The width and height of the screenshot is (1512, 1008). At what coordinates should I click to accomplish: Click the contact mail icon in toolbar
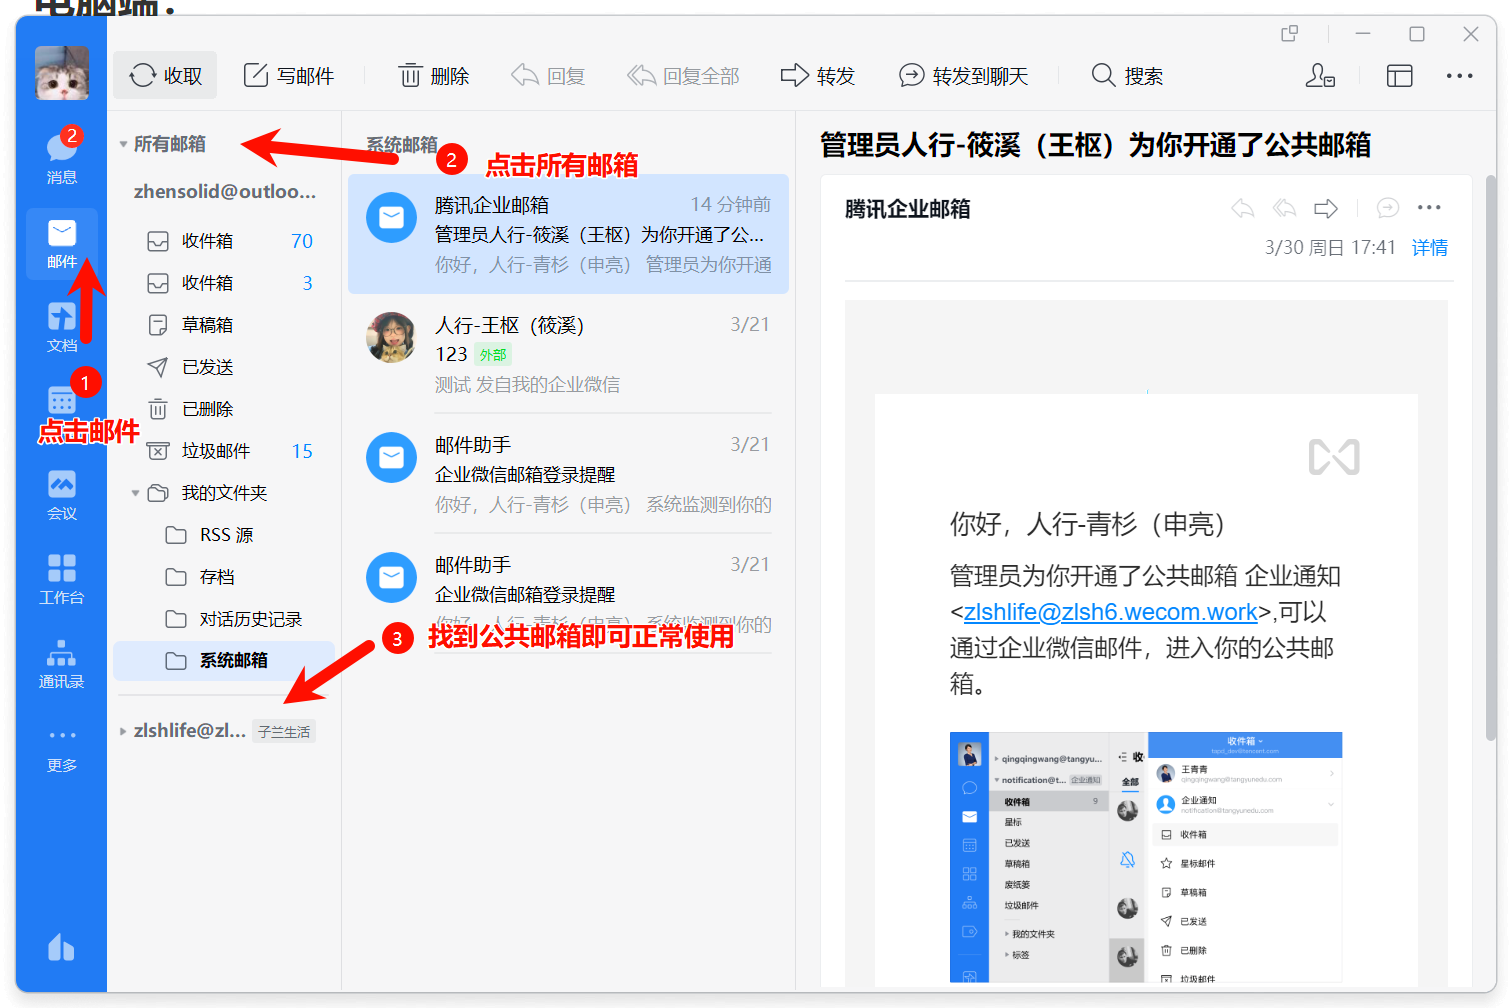point(1320,76)
